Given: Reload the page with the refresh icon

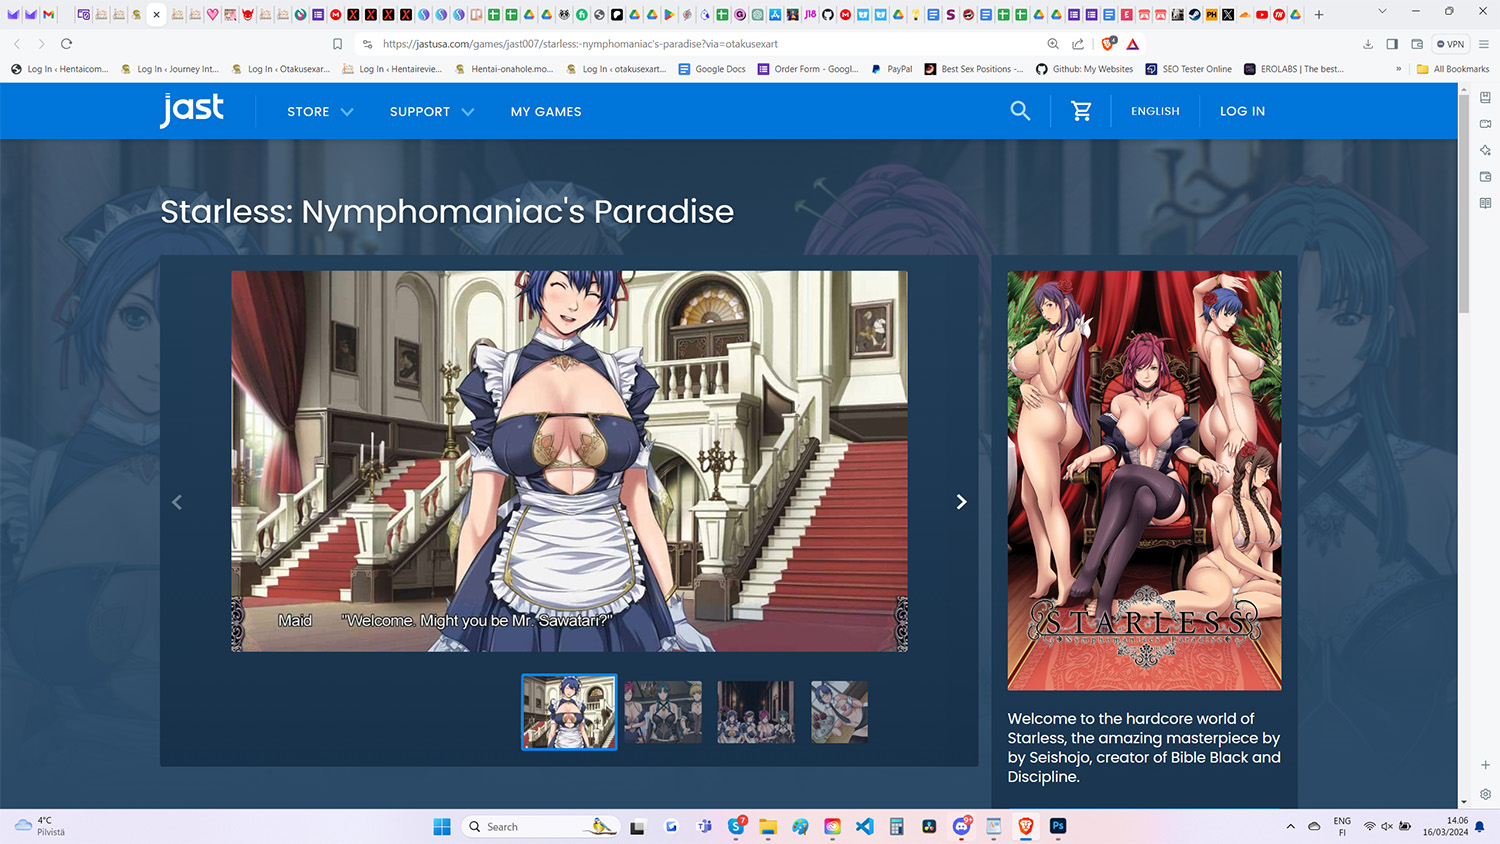Looking at the screenshot, I should pyautogui.click(x=66, y=44).
